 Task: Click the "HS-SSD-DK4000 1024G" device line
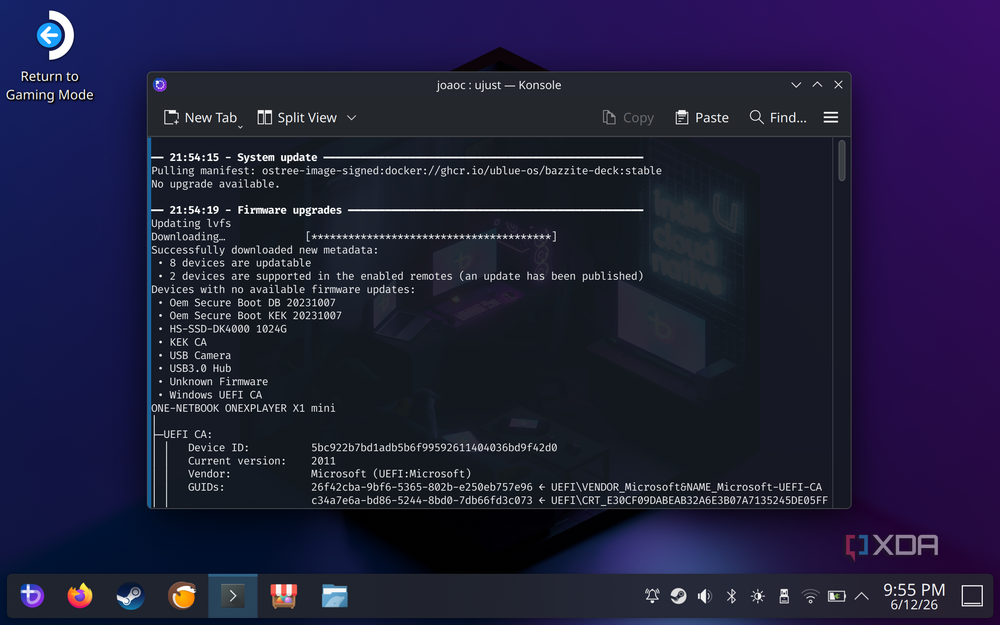pyautogui.click(x=228, y=329)
